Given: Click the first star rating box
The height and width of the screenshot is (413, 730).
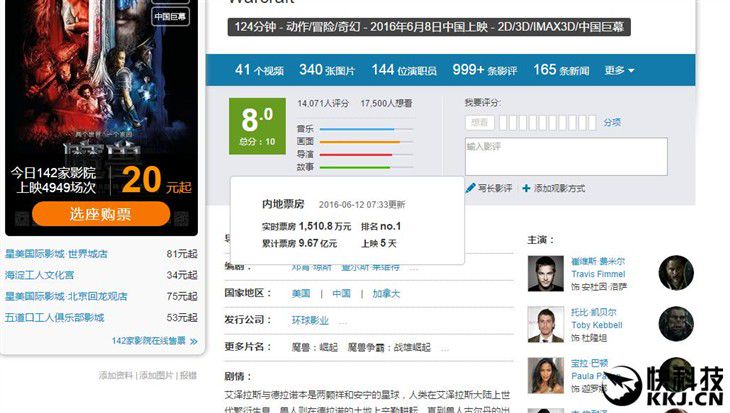Looking at the screenshot, I should click(x=503, y=123).
